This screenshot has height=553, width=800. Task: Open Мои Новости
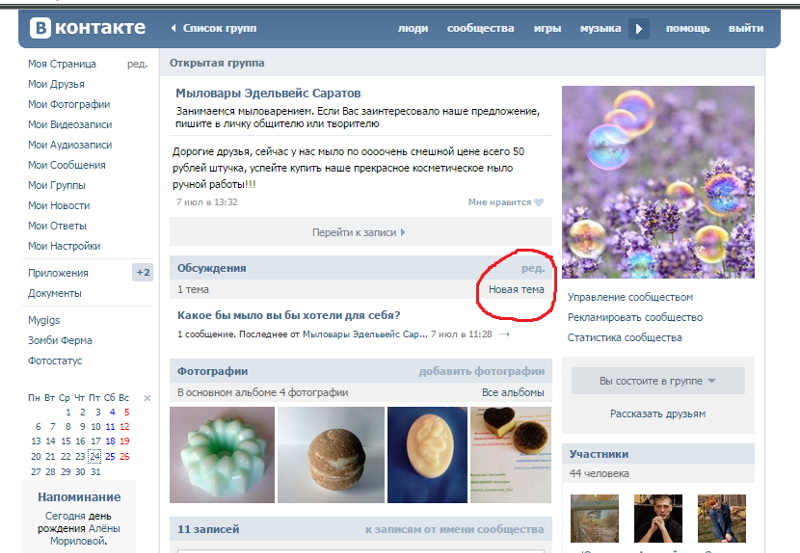point(59,206)
